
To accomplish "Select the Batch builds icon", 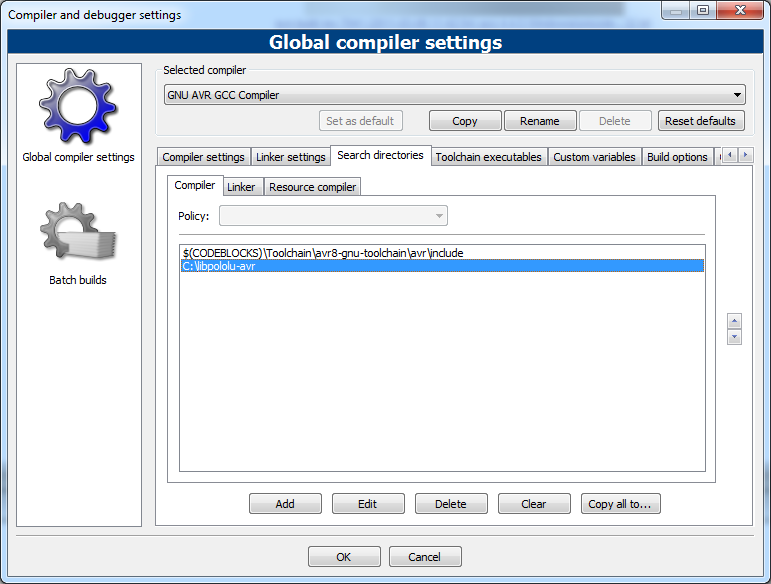I will [x=78, y=236].
